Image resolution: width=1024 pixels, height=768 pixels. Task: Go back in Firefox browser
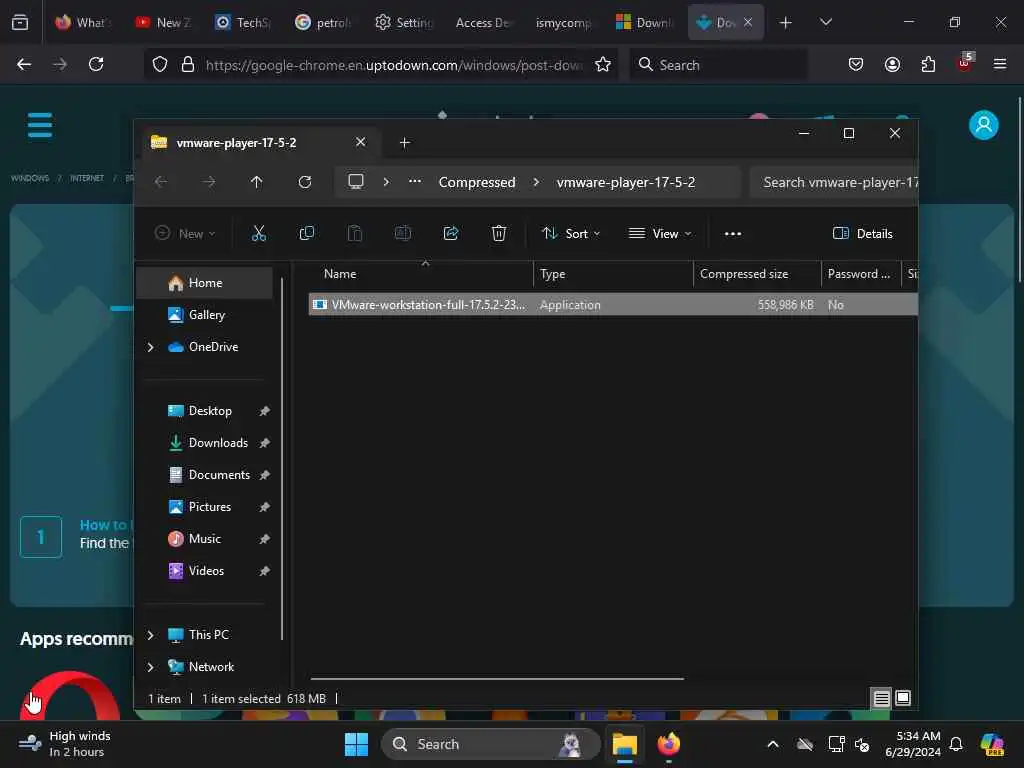24,64
